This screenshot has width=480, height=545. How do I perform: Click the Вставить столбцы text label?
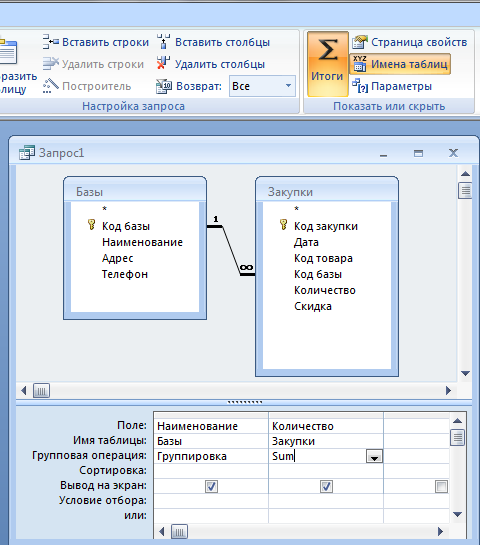pyautogui.click(x=222, y=42)
